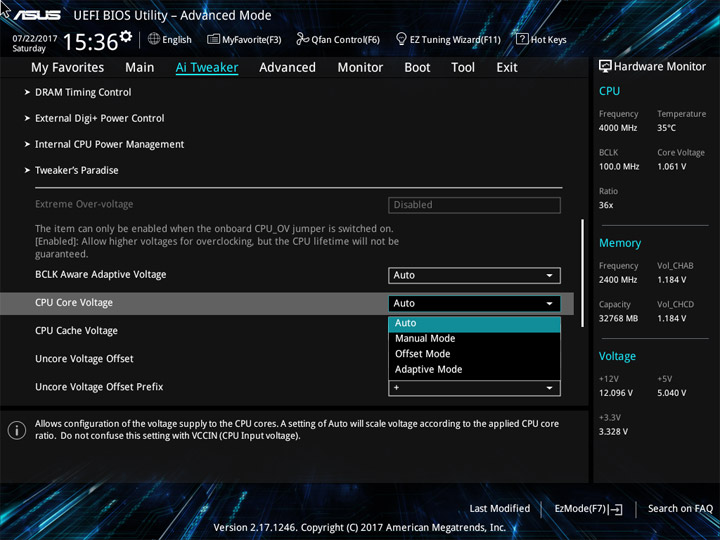Viewport: 720px width, 540px height.
Task: Choose Auto in the open dropdown list
Action: (x=474, y=323)
